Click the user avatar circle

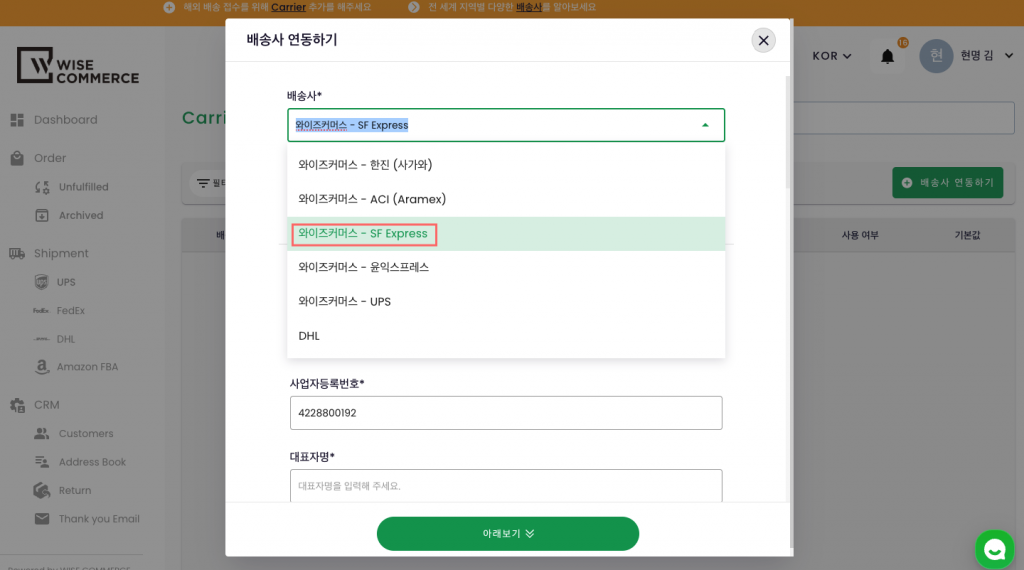tap(936, 56)
